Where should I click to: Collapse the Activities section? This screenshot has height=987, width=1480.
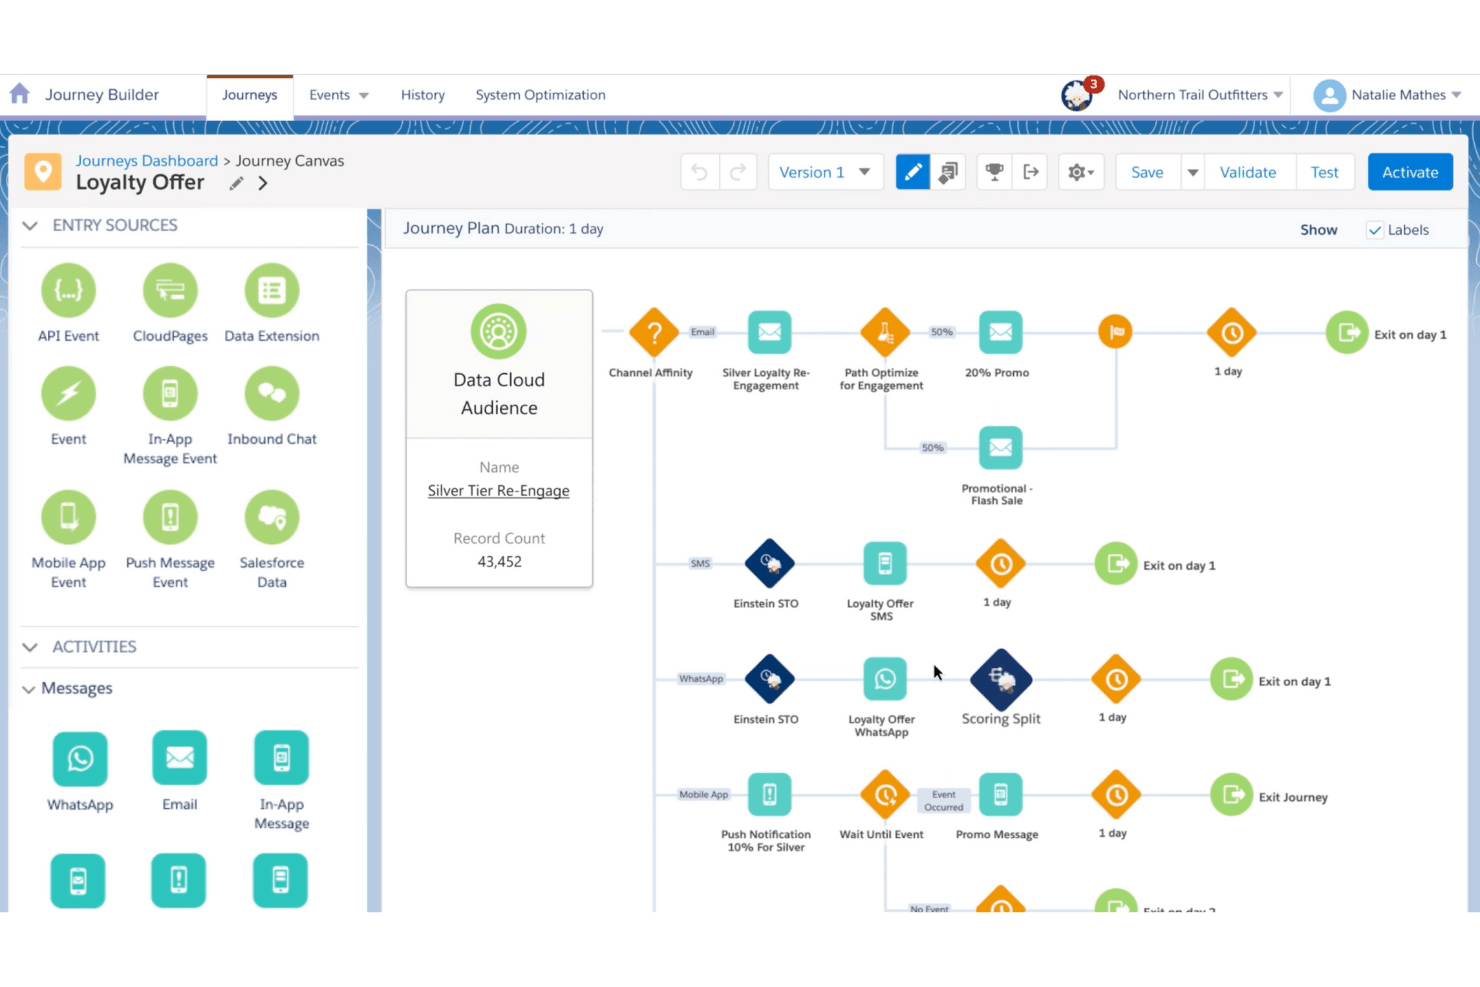30,647
